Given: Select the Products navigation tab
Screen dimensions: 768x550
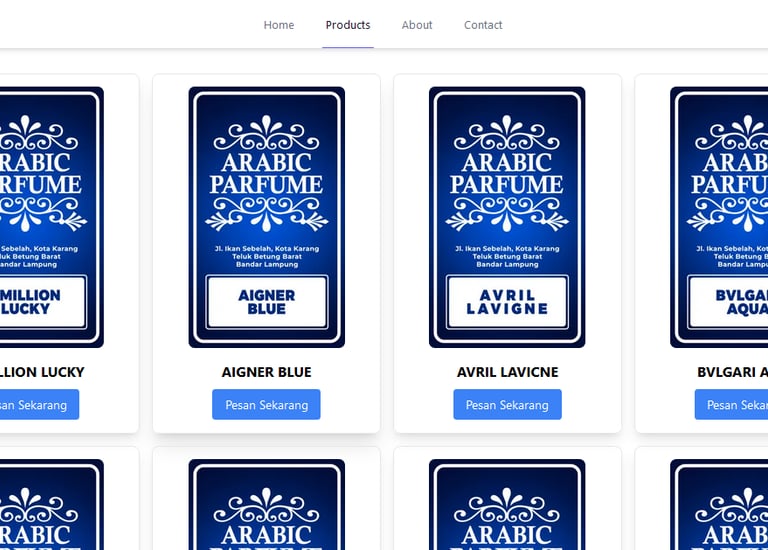Looking at the screenshot, I should tap(348, 25).
